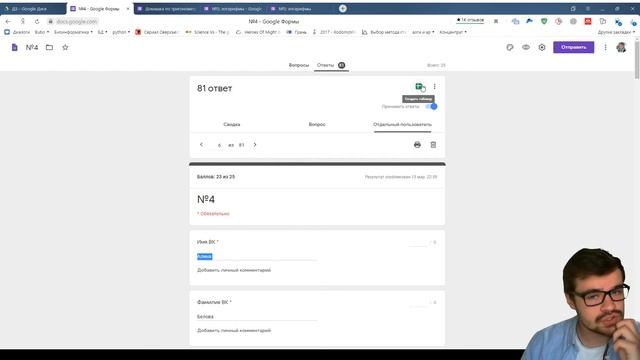Image resolution: width=640 pixels, height=360 pixels.
Task: Open the Вопрос tab
Action: [x=317, y=124]
